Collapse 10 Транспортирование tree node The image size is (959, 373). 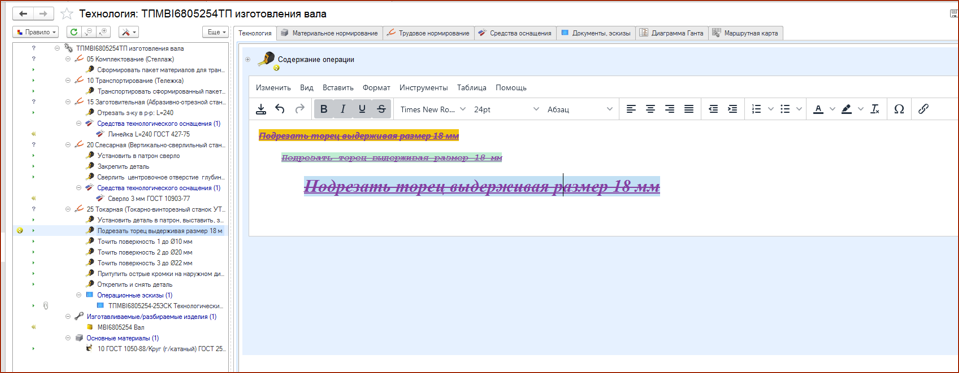(67, 80)
